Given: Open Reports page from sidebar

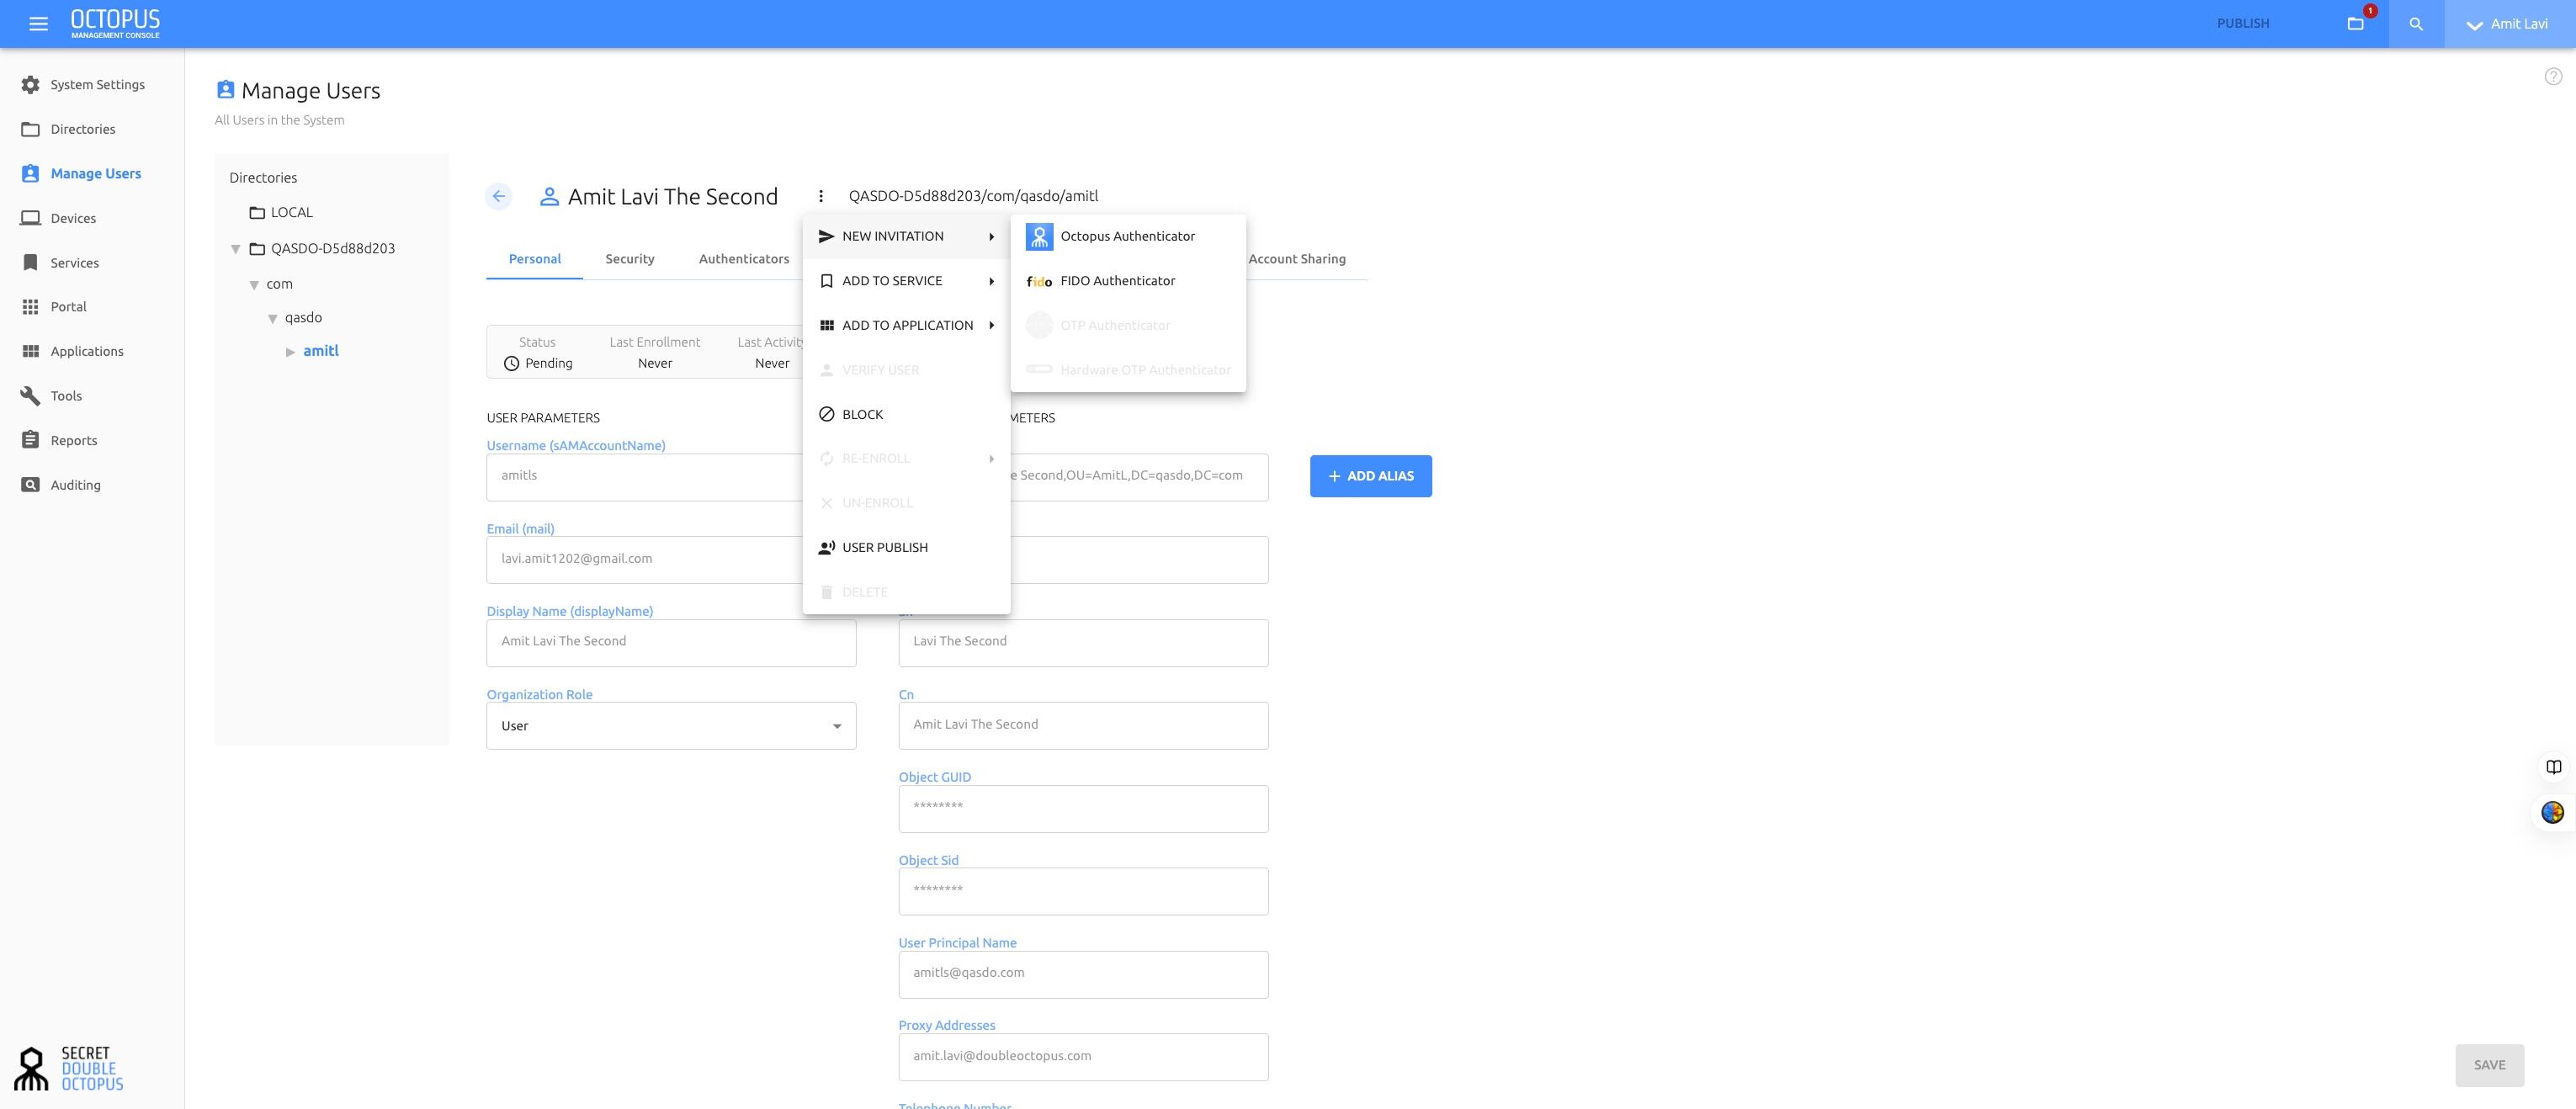Looking at the screenshot, I should 92,440.
